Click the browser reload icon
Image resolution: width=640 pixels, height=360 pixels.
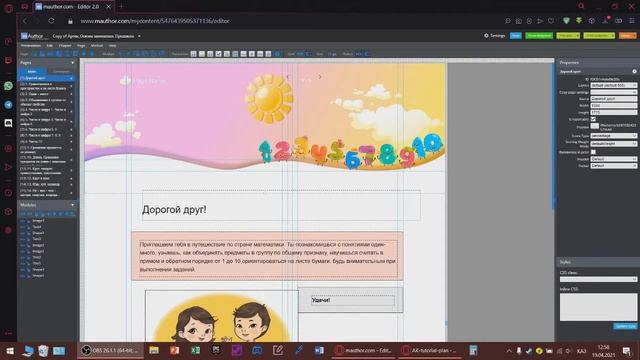(51, 21)
